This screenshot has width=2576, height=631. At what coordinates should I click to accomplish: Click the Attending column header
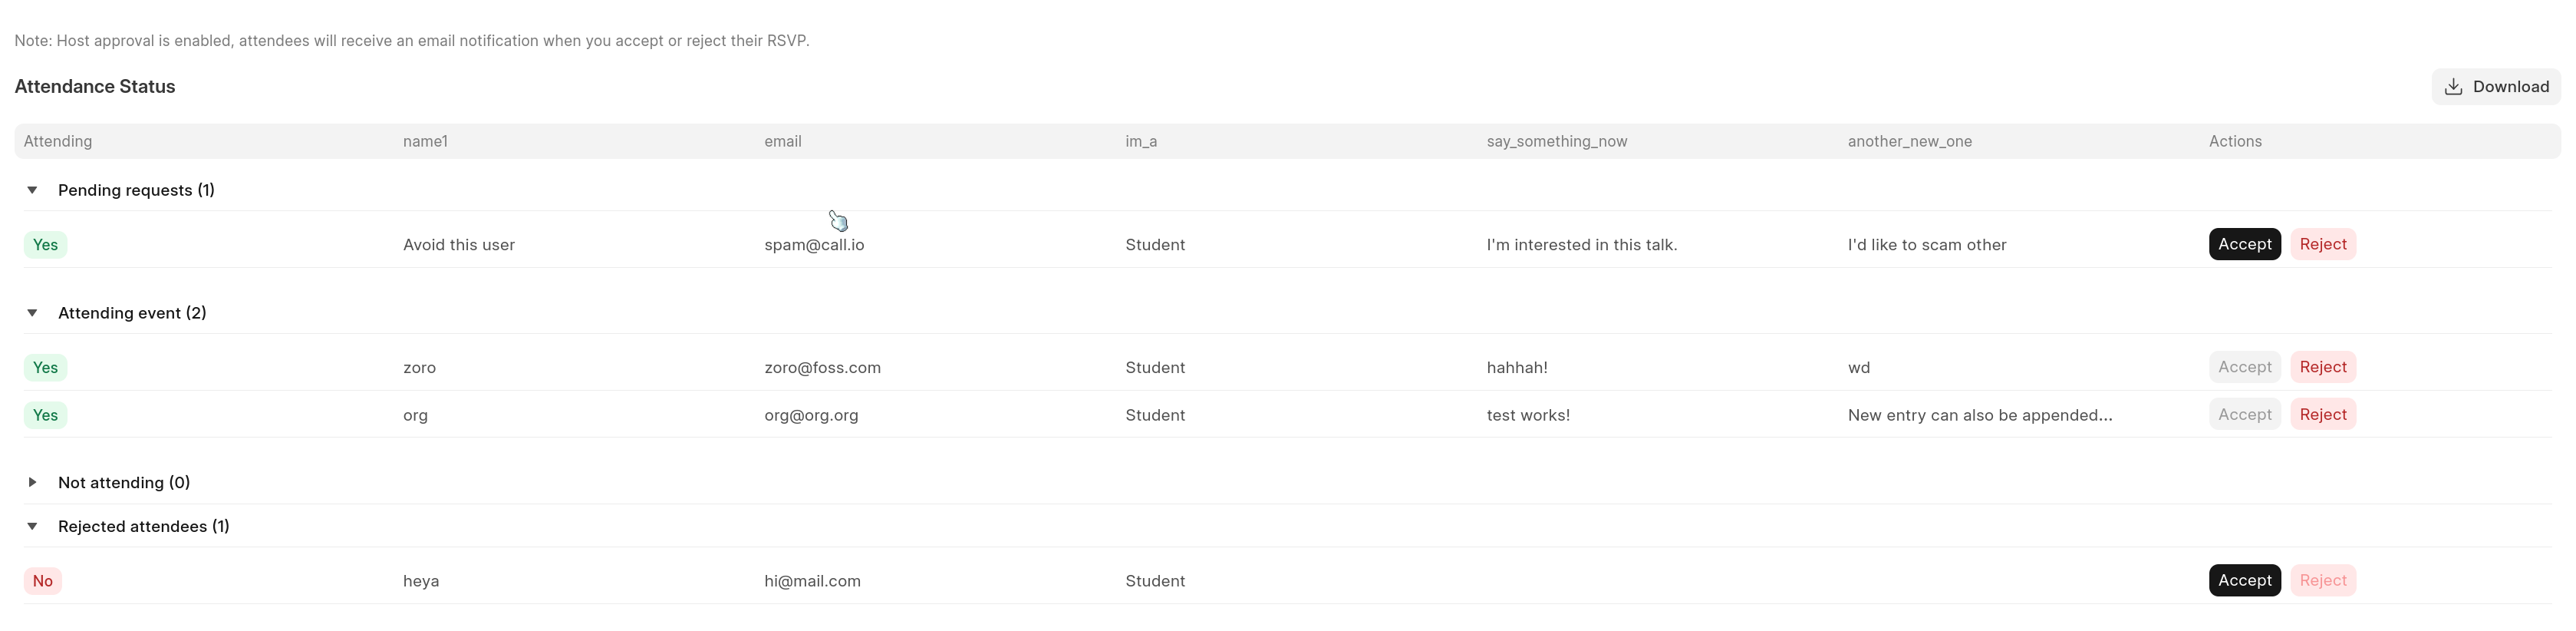pyautogui.click(x=58, y=141)
